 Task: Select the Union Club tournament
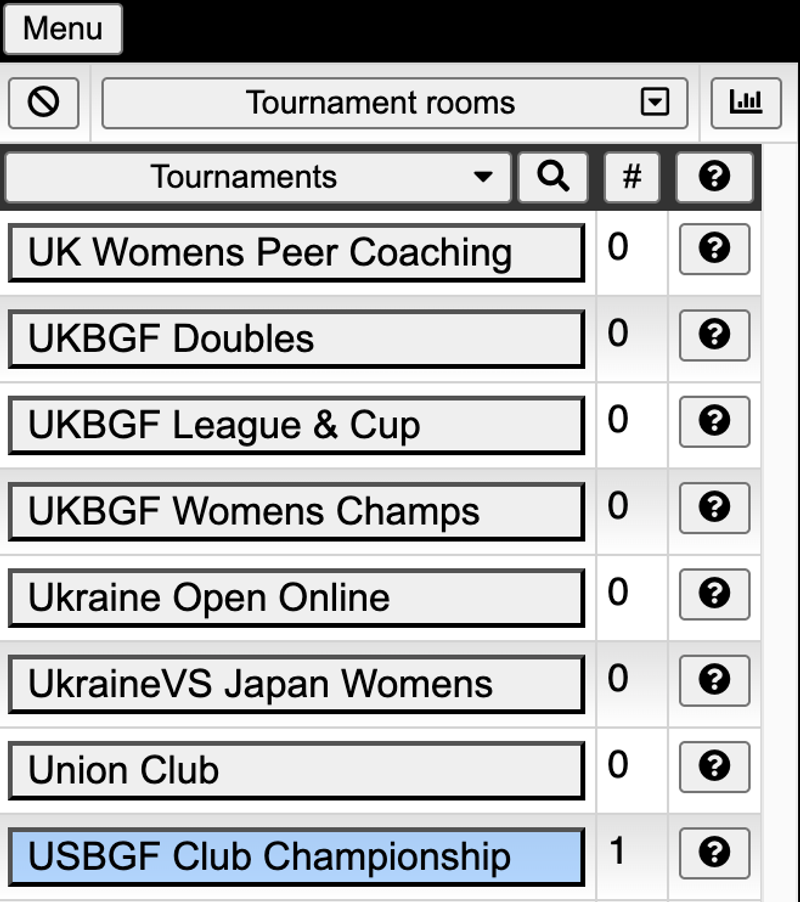click(x=297, y=770)
